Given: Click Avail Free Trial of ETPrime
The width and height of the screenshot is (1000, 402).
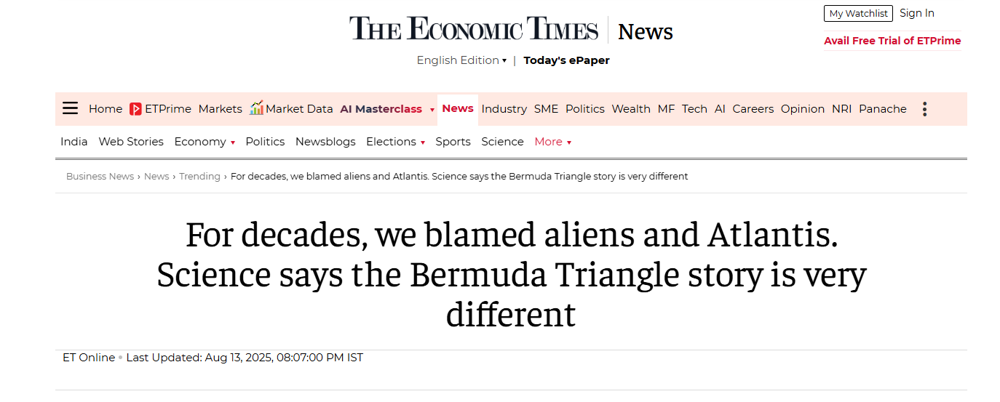Looking at the screenshot, I should point(892,41).
